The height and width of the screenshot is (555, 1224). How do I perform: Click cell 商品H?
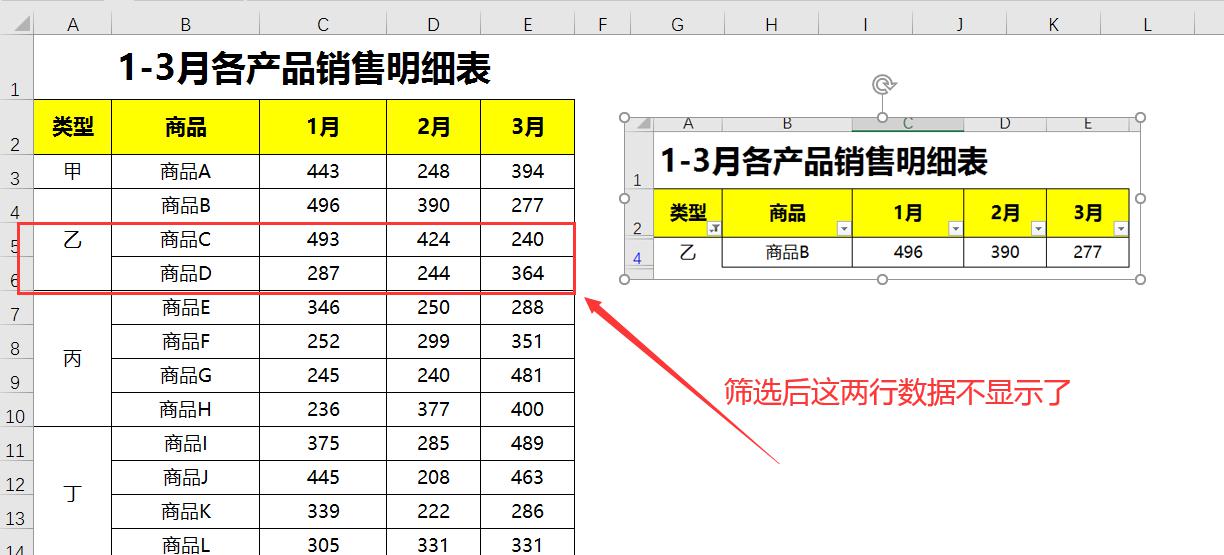(186, 410)
